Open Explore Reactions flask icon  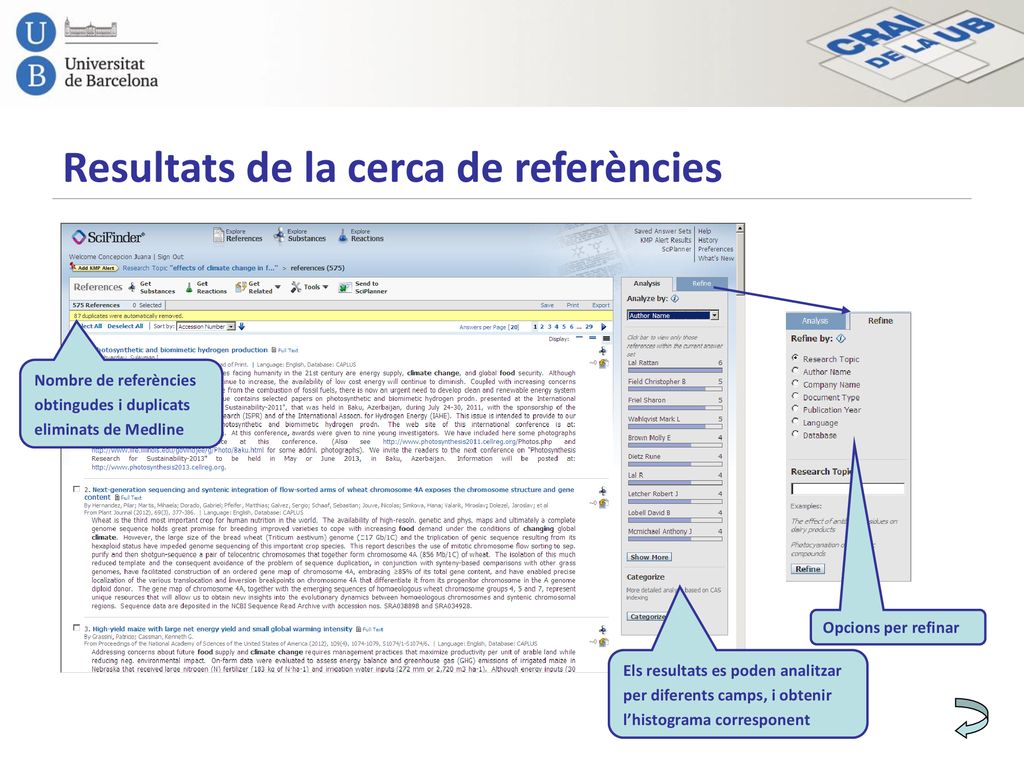(343, 235)
